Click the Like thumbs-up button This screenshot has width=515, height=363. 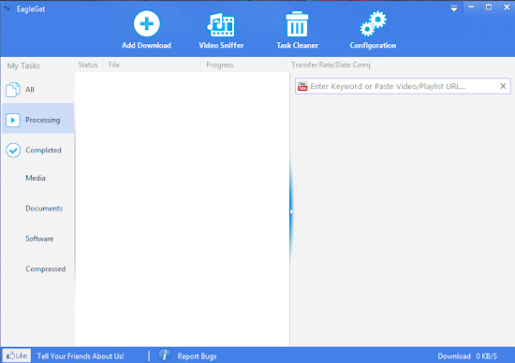[x=17, y=356]
